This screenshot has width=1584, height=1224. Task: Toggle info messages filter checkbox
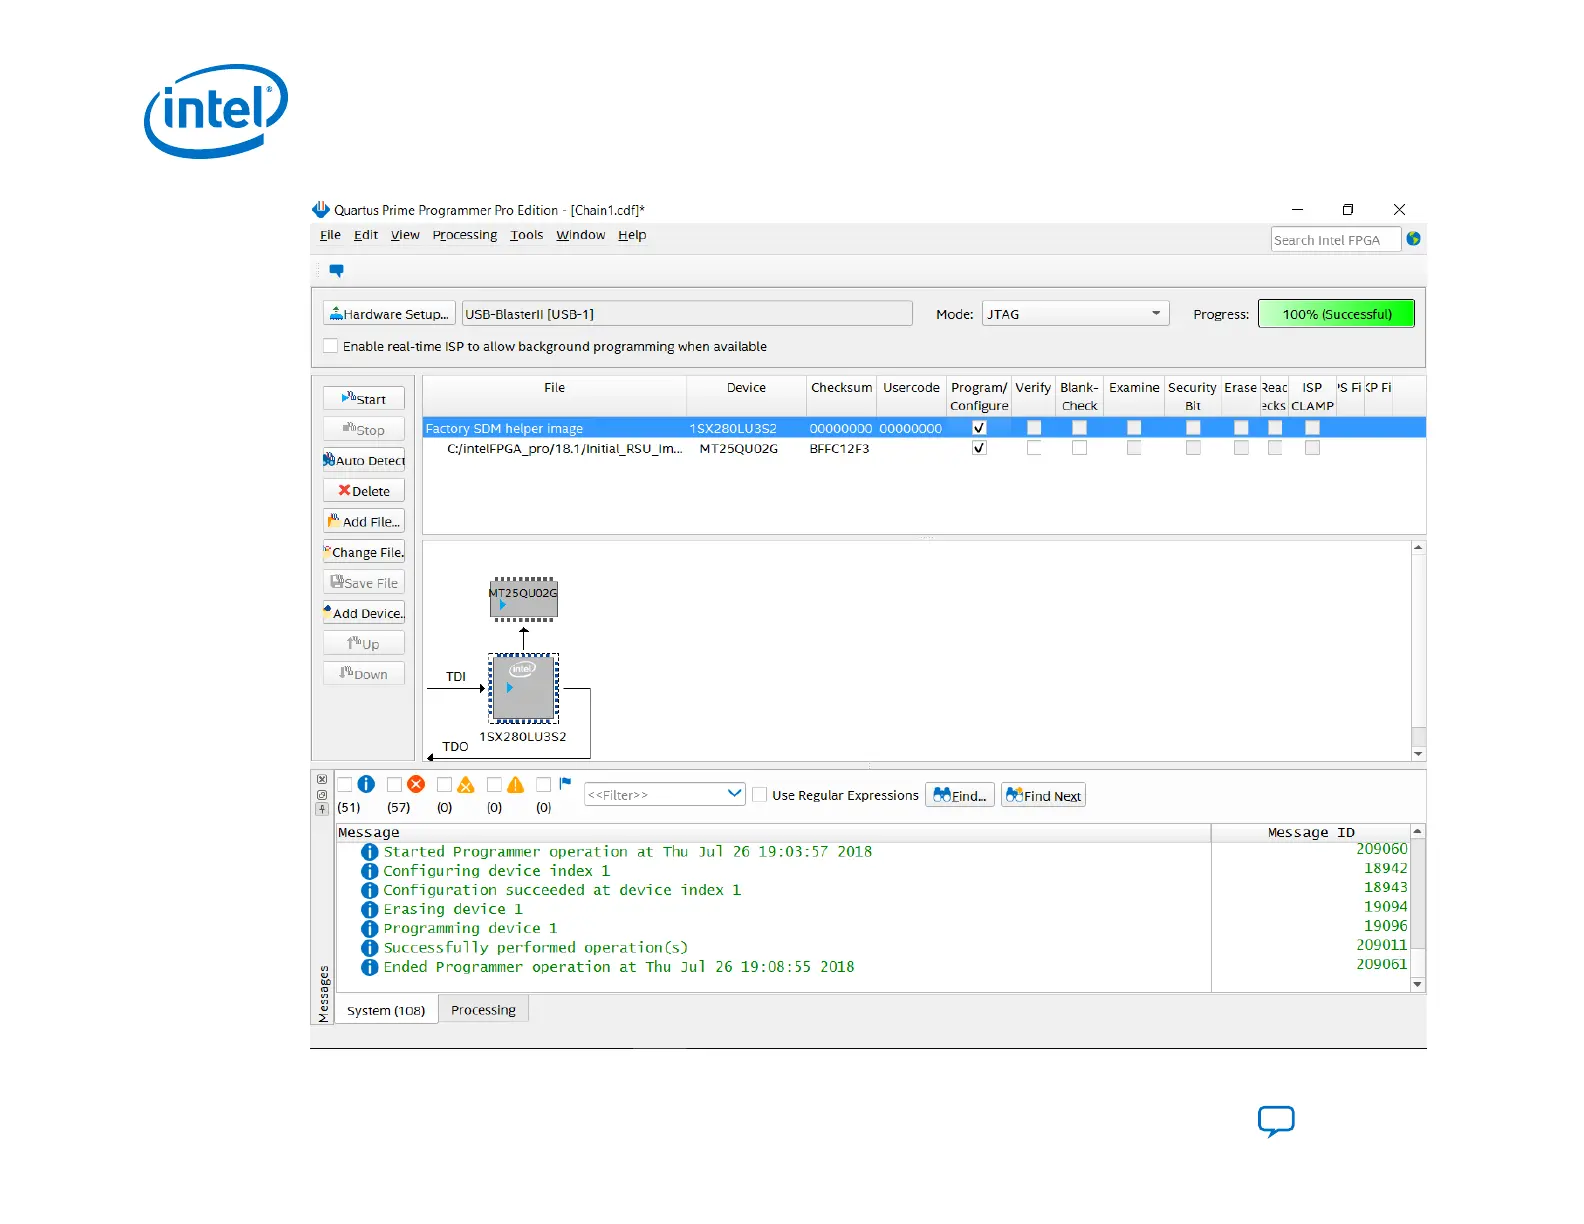(x=345, y=784)
